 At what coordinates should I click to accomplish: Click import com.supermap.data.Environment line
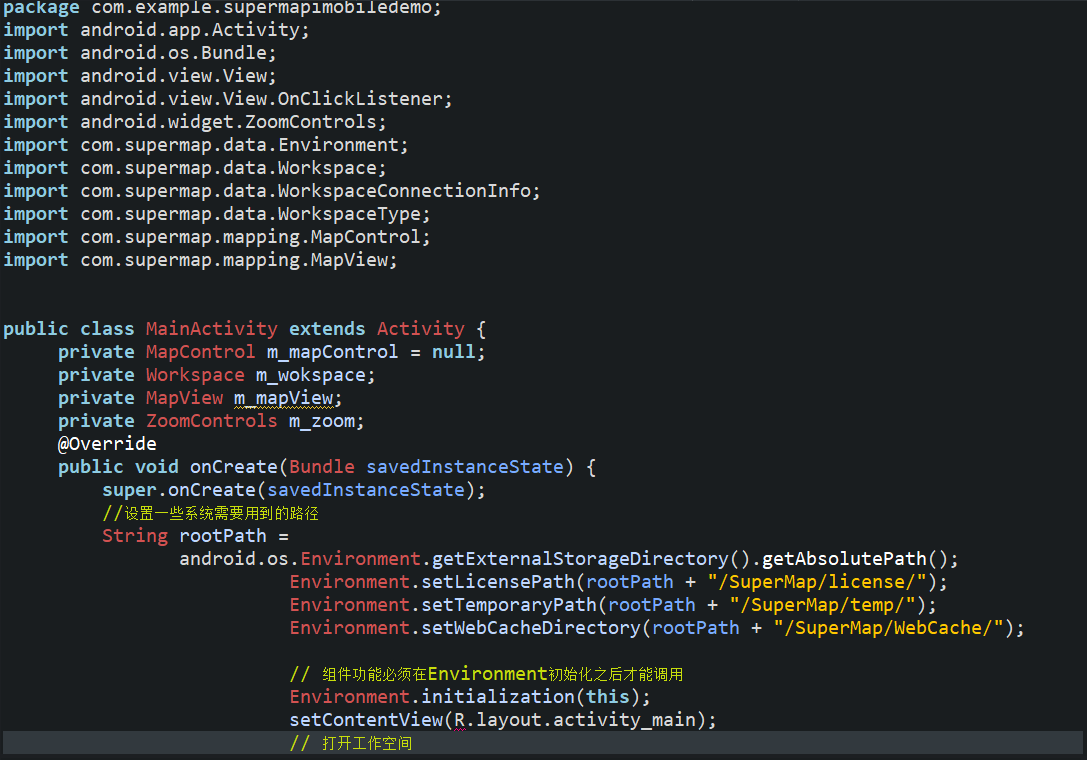coord(205,144)
